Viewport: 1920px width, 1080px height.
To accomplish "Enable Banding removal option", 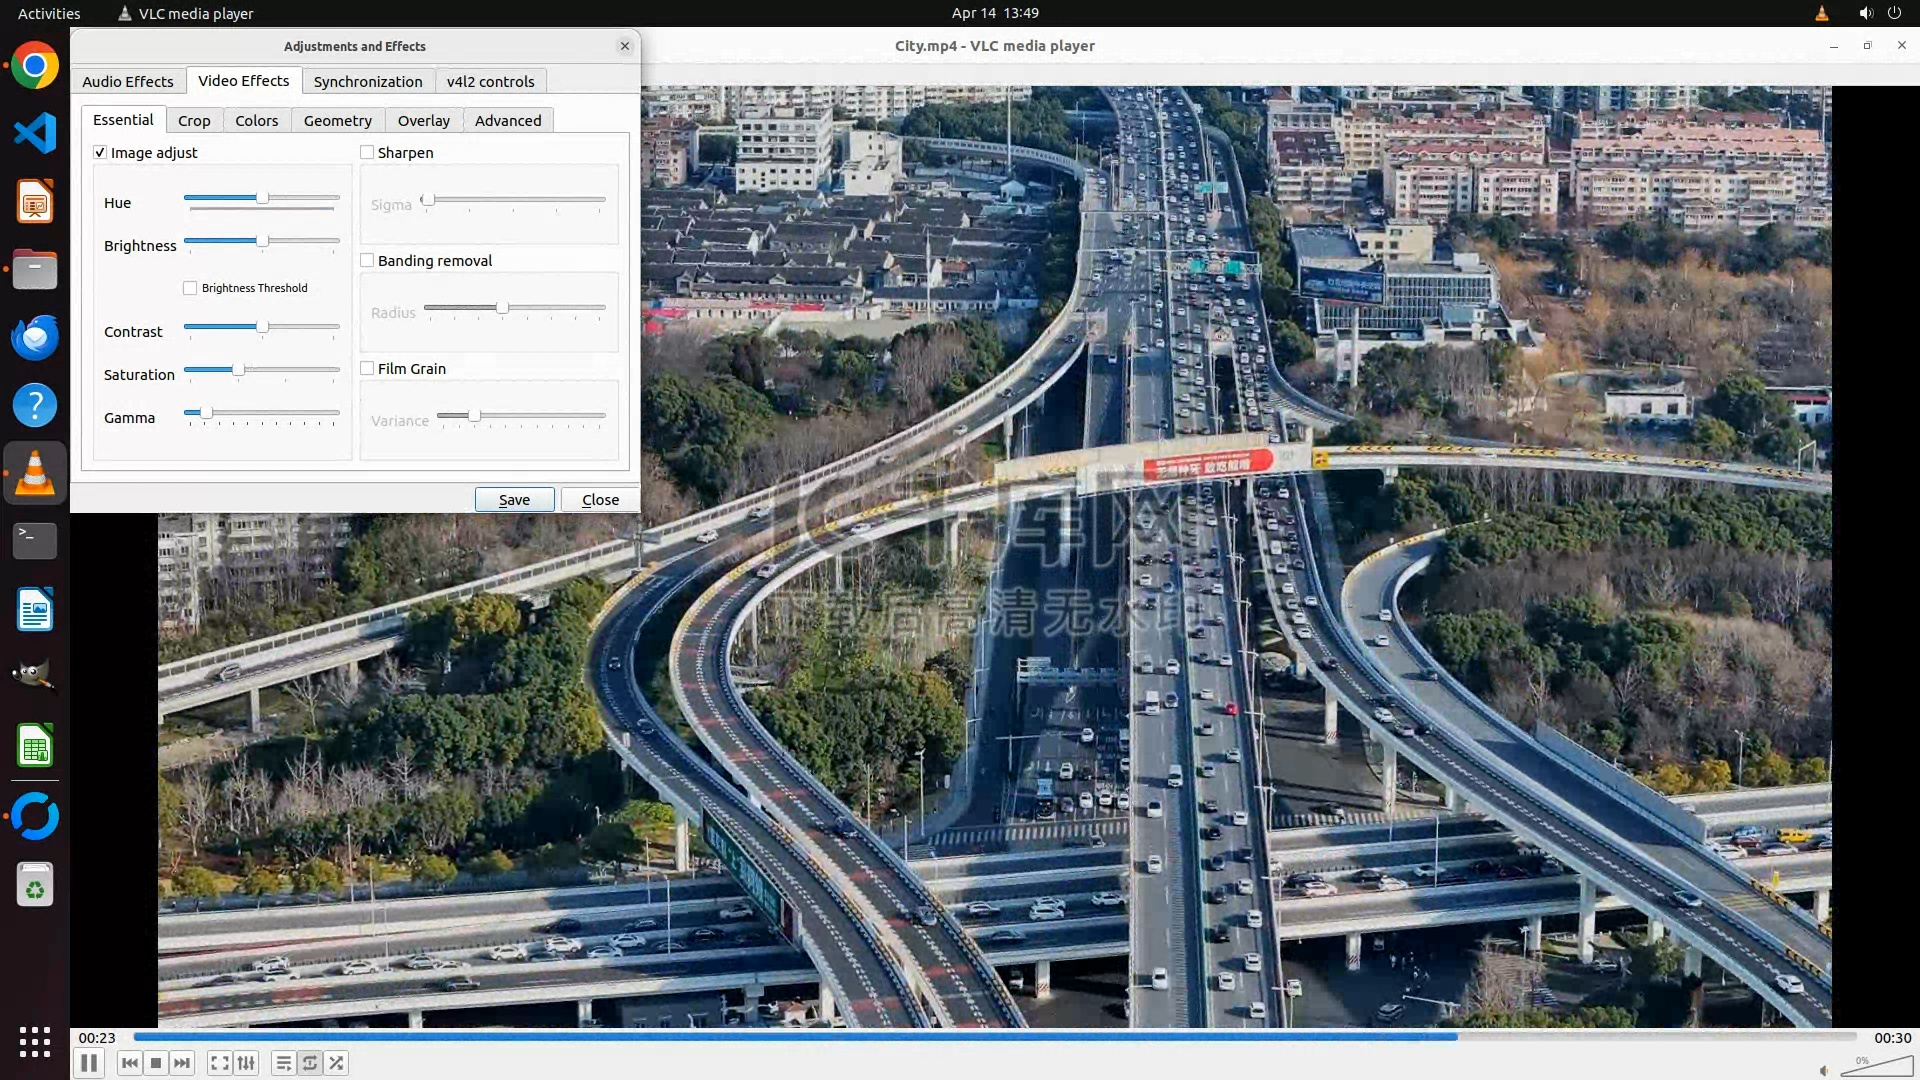I will (x=367, y=260).
